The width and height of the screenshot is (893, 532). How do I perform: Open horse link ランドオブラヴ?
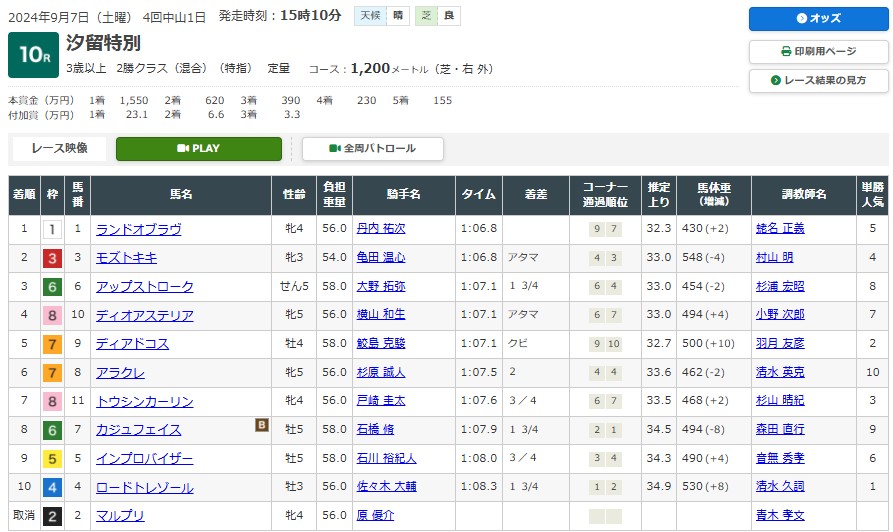[138, 229]
